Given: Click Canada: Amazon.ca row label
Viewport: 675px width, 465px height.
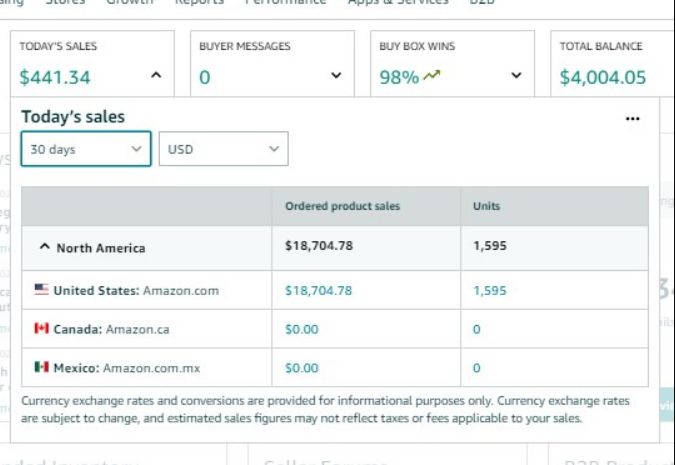Looking at the screenshot, I should click(111, 329).
